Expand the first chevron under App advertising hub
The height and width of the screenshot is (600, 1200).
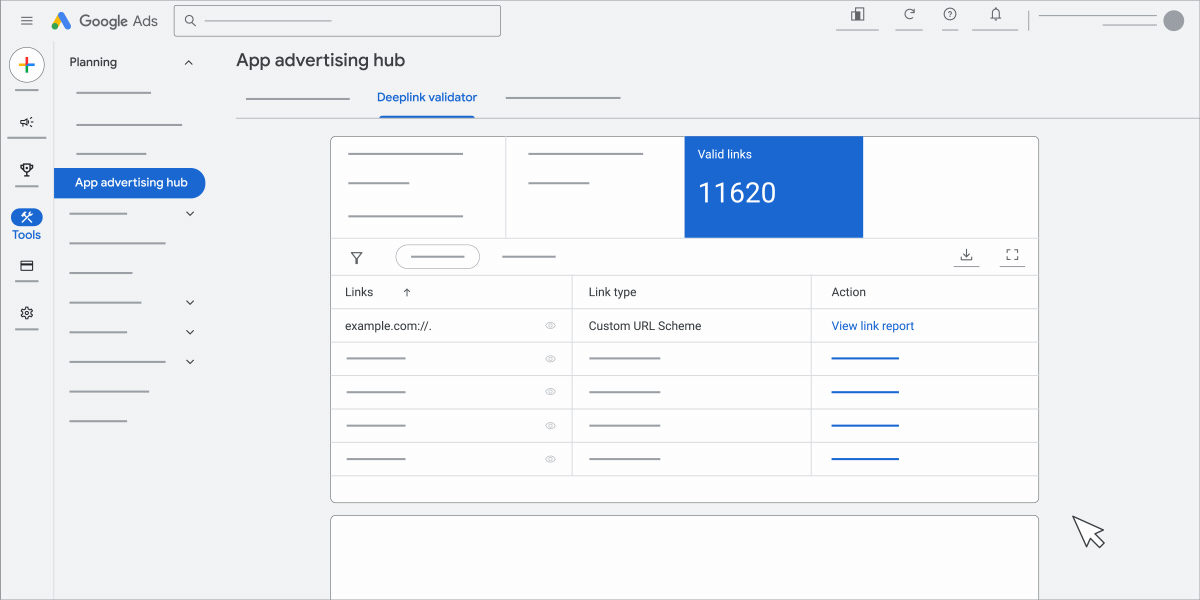click(x=190, y=212)
